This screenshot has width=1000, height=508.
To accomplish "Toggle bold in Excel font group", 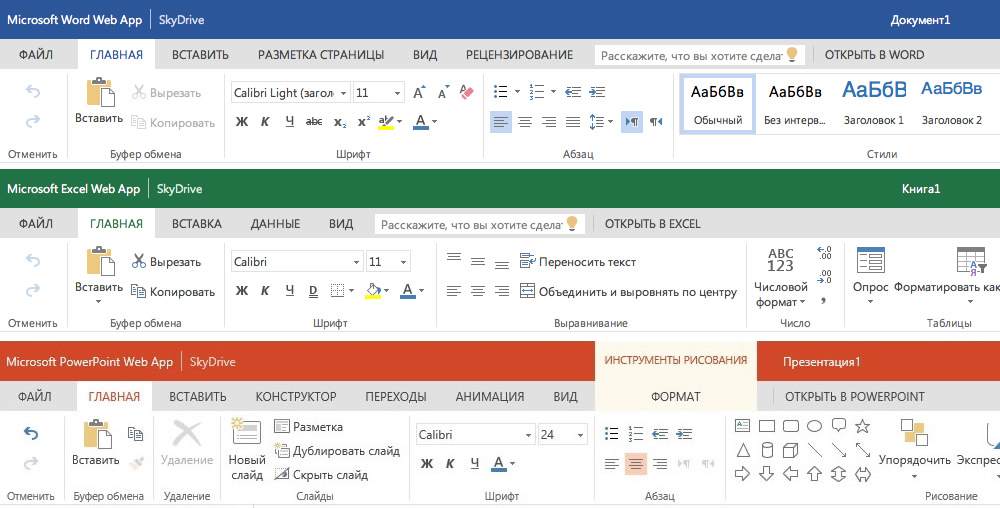I will pyautogui.click(x=242, y=291).
